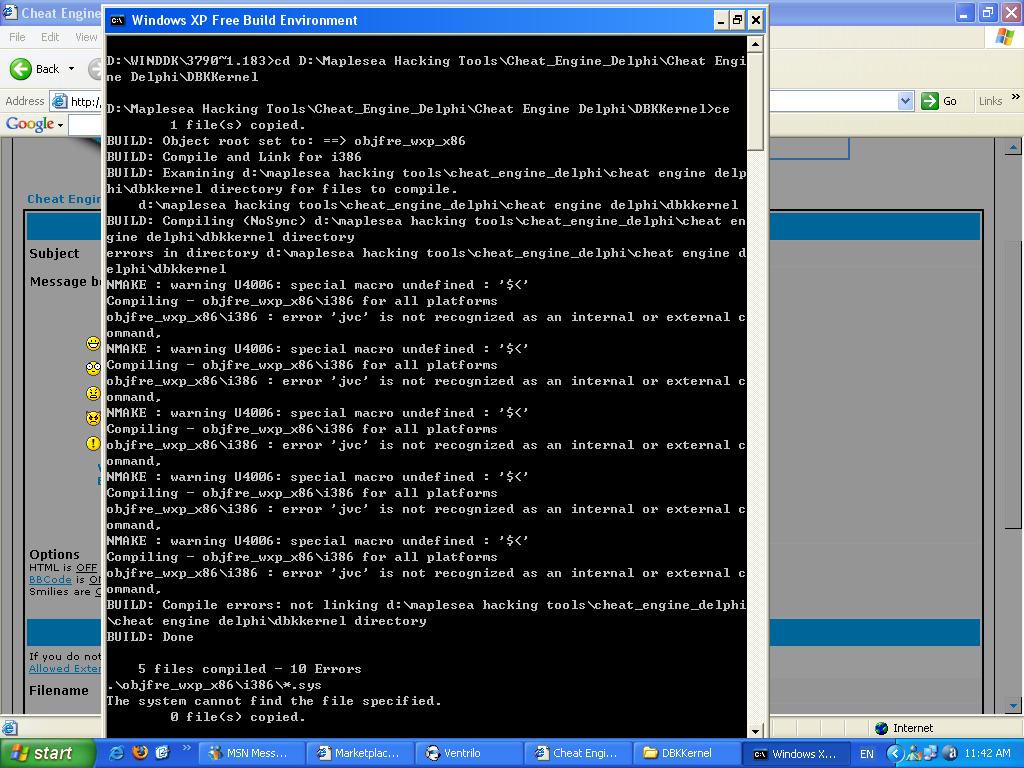Expand the address bar dropdown arrow
Image resolution: width=1024 pixels, height=768 pixels.
coord(905,101)
